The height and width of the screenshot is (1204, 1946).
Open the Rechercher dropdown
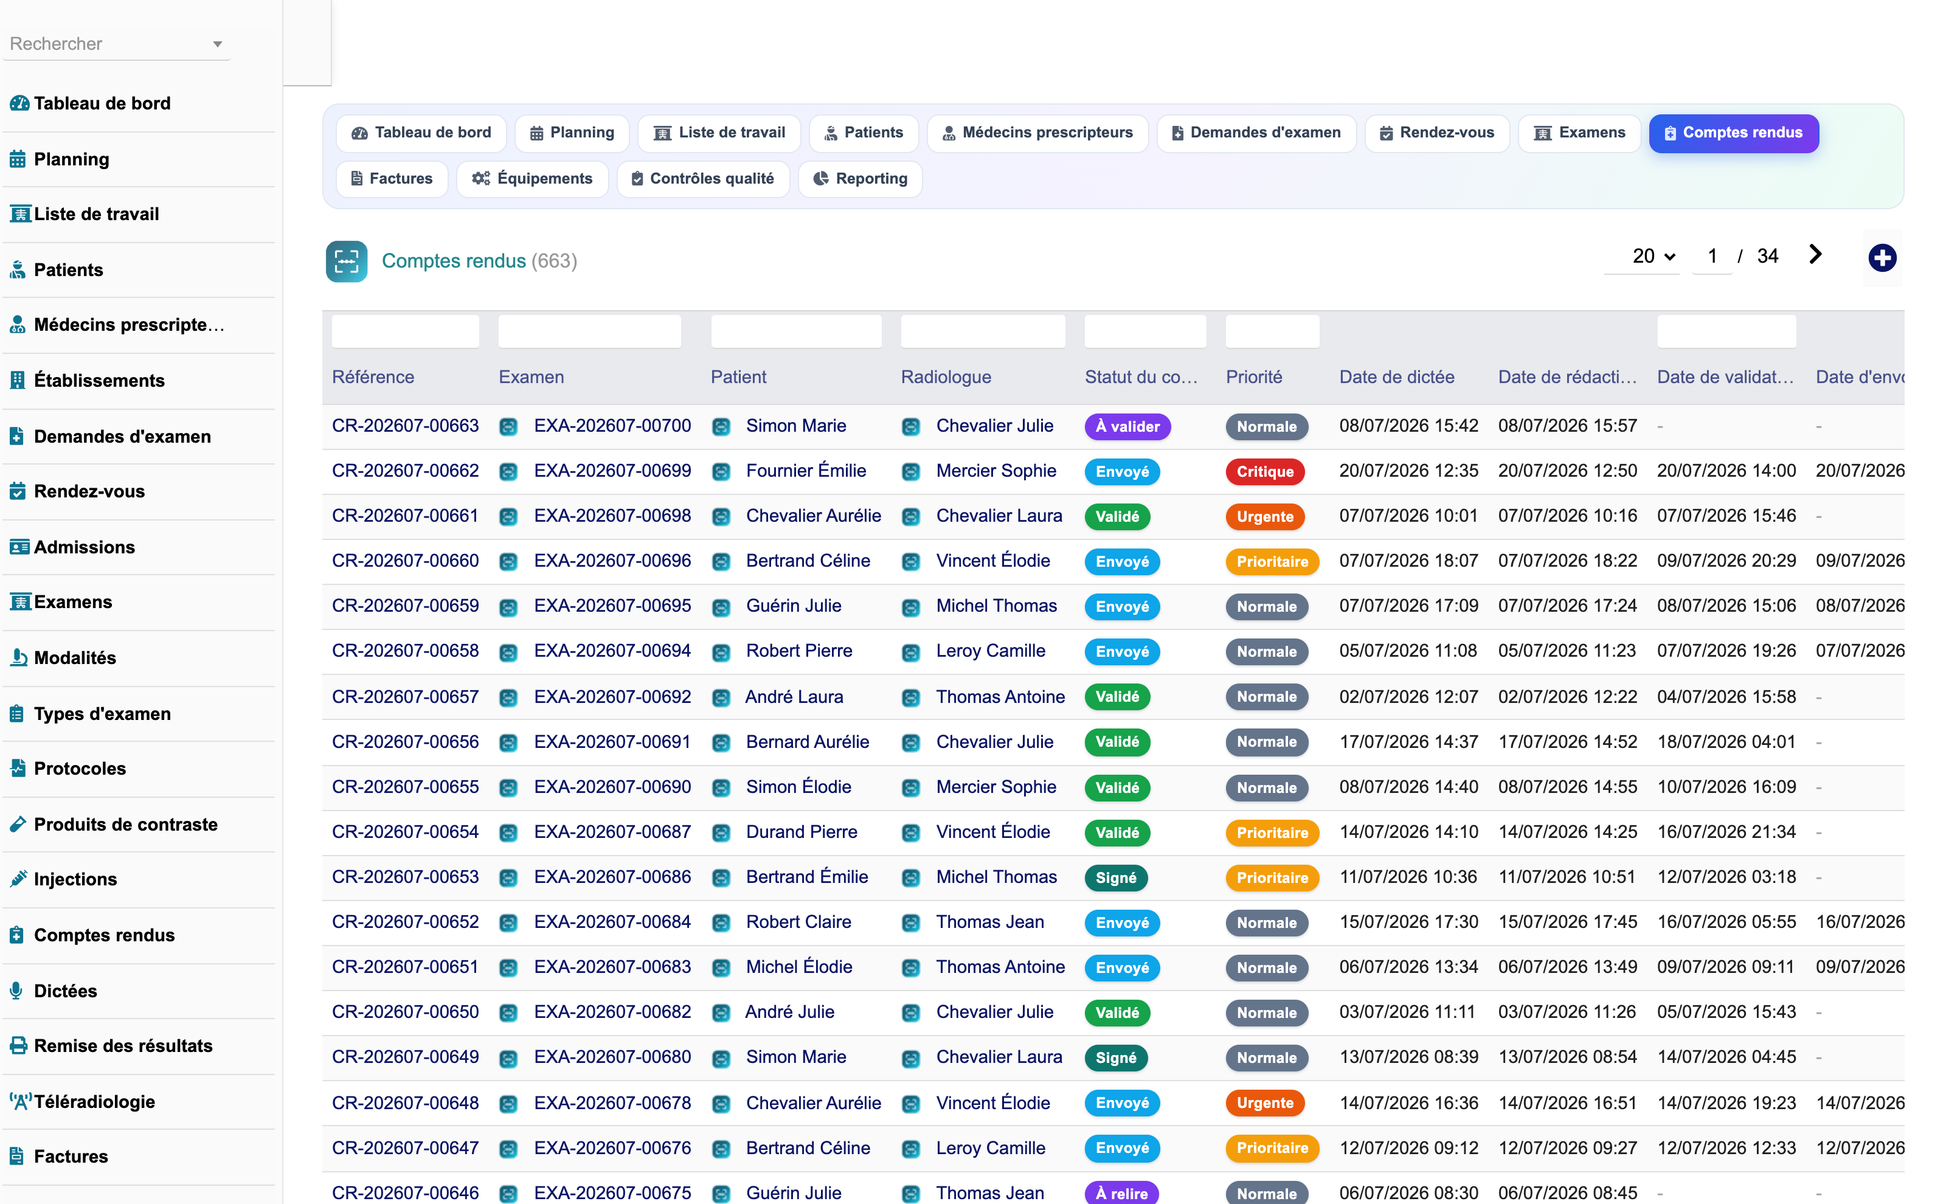(x=116, y=44)
